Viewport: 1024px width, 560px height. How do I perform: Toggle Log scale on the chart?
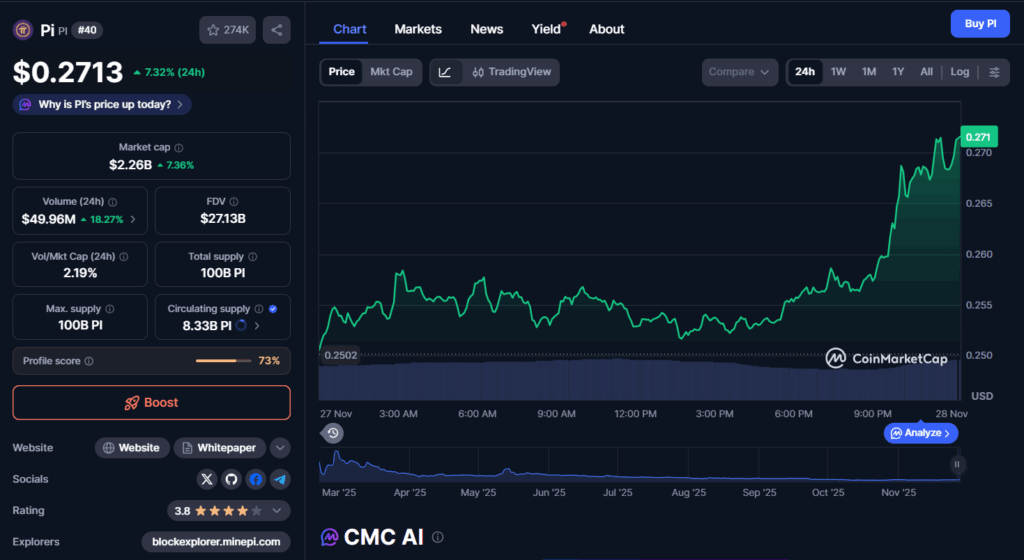click(960, 72)
